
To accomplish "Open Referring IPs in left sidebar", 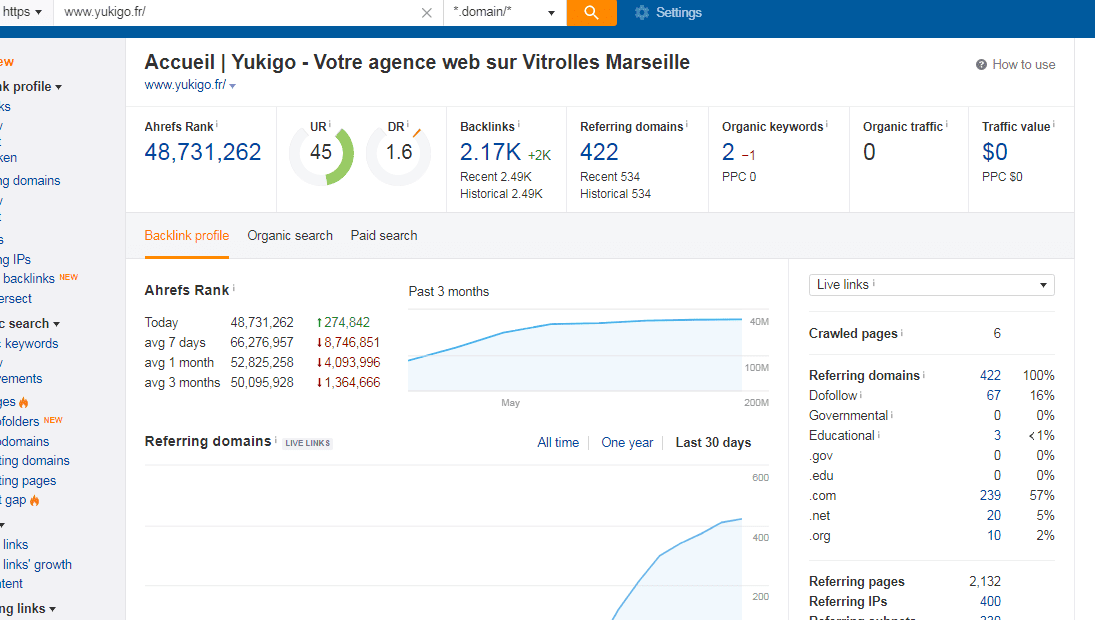I will point(15,259).
